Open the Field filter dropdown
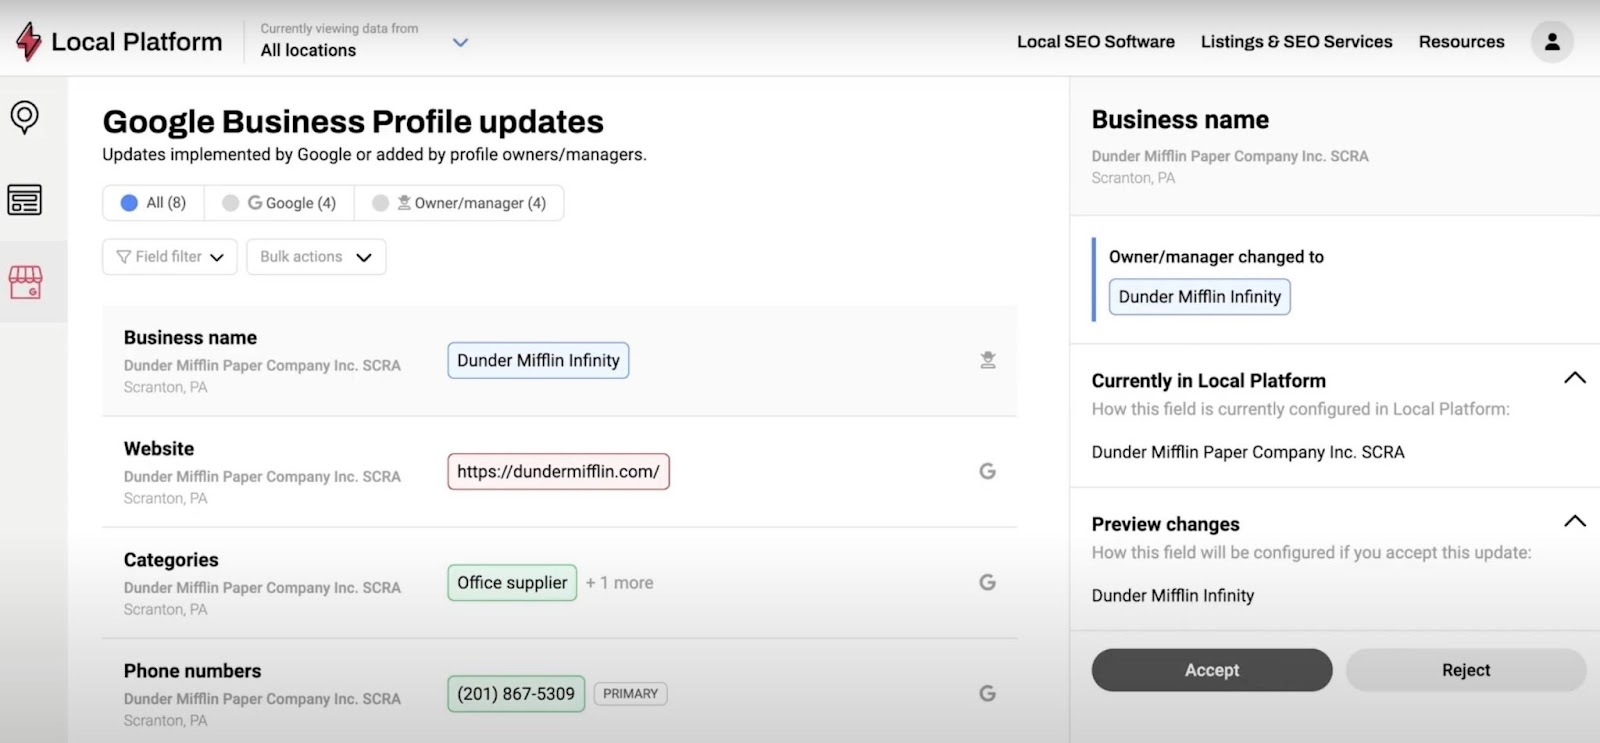 point(170,257)
